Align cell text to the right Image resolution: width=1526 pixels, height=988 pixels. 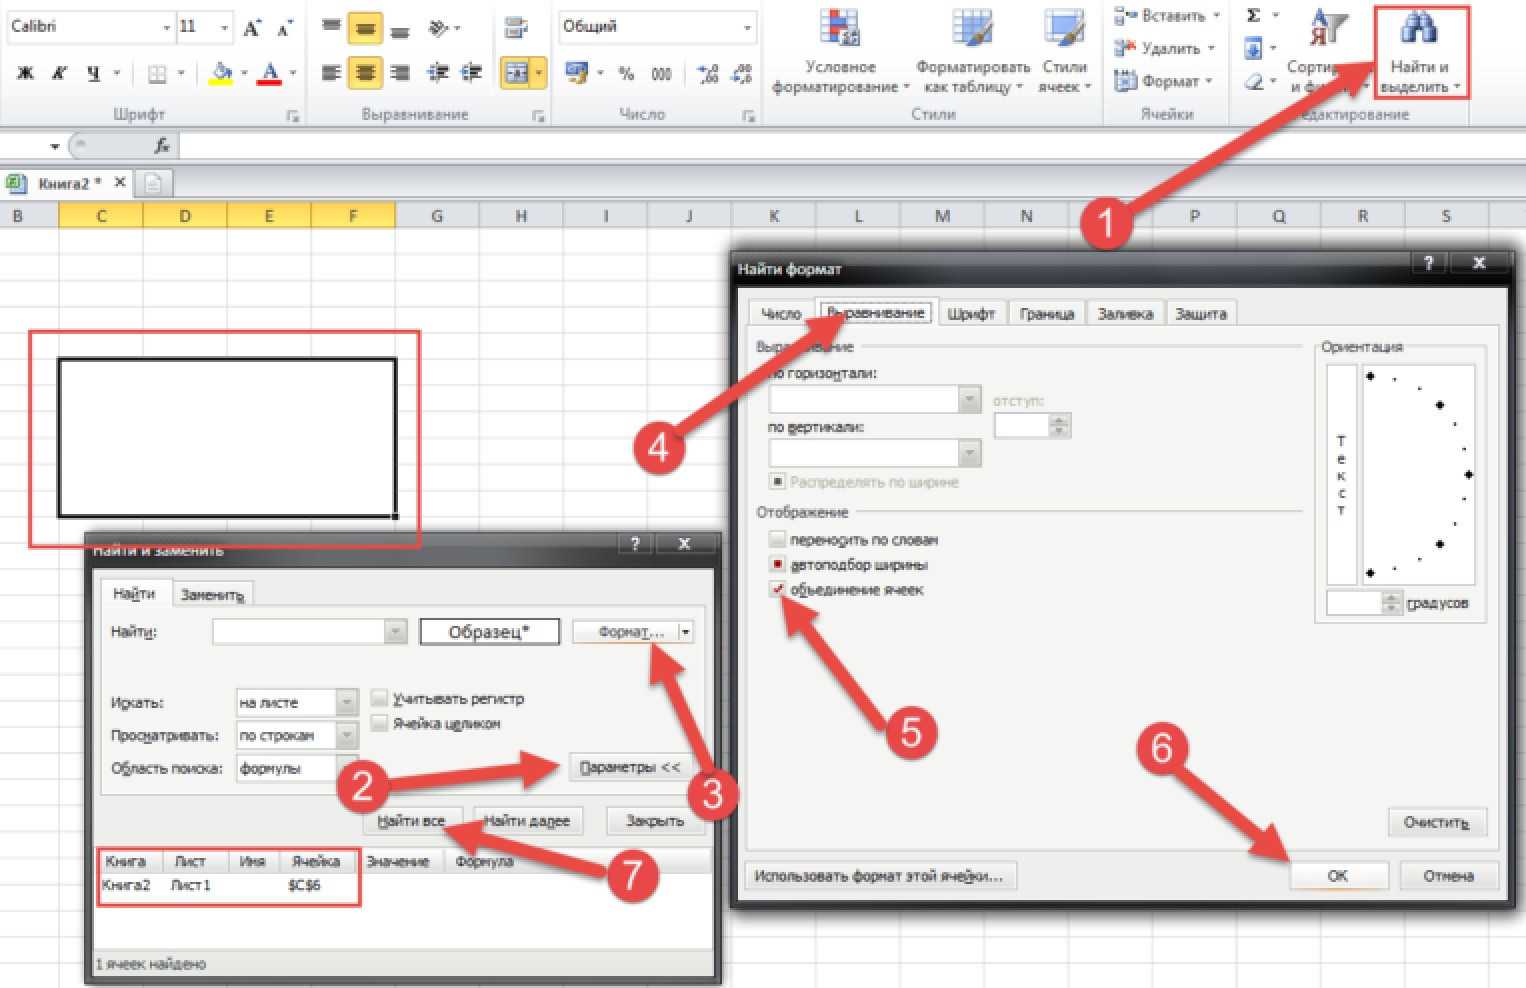click(x=400, y=73)
